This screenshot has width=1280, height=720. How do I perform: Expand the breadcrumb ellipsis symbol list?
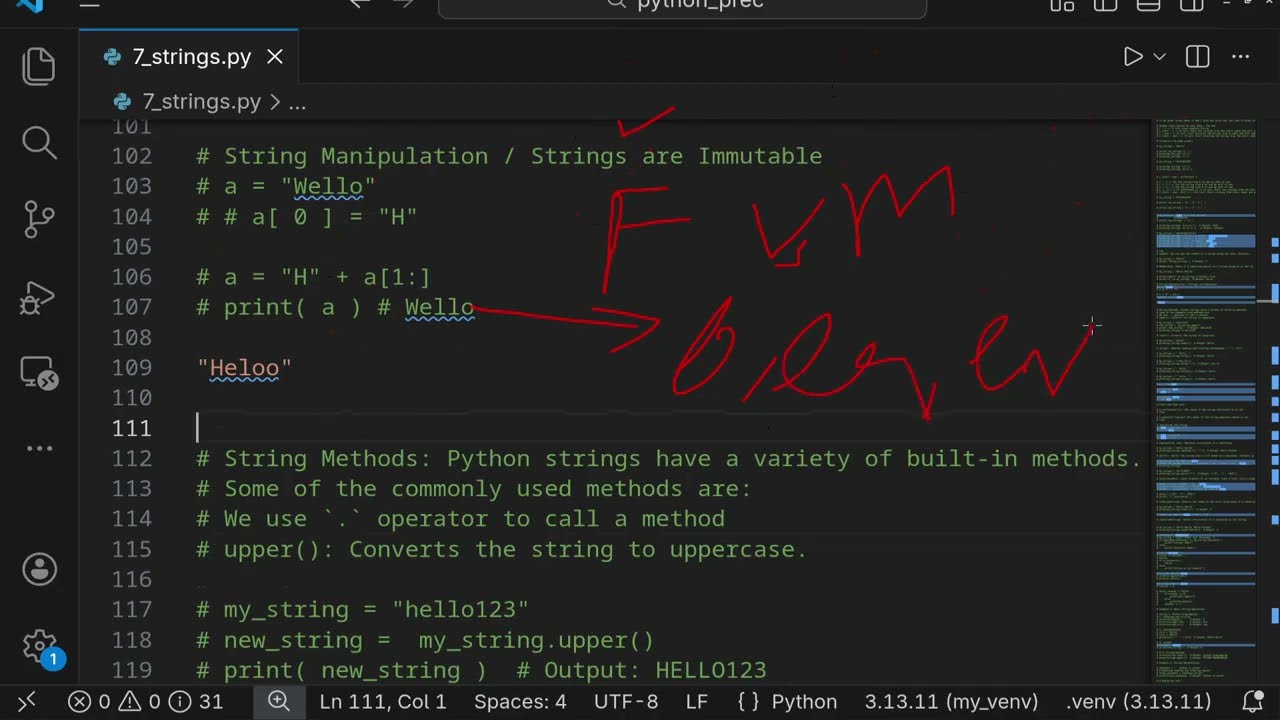(297, 102)
